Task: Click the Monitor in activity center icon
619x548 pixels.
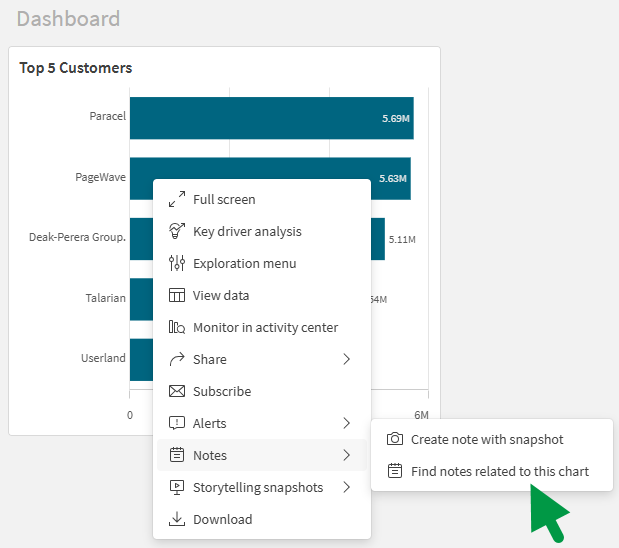Action: (x=177, y=327)
